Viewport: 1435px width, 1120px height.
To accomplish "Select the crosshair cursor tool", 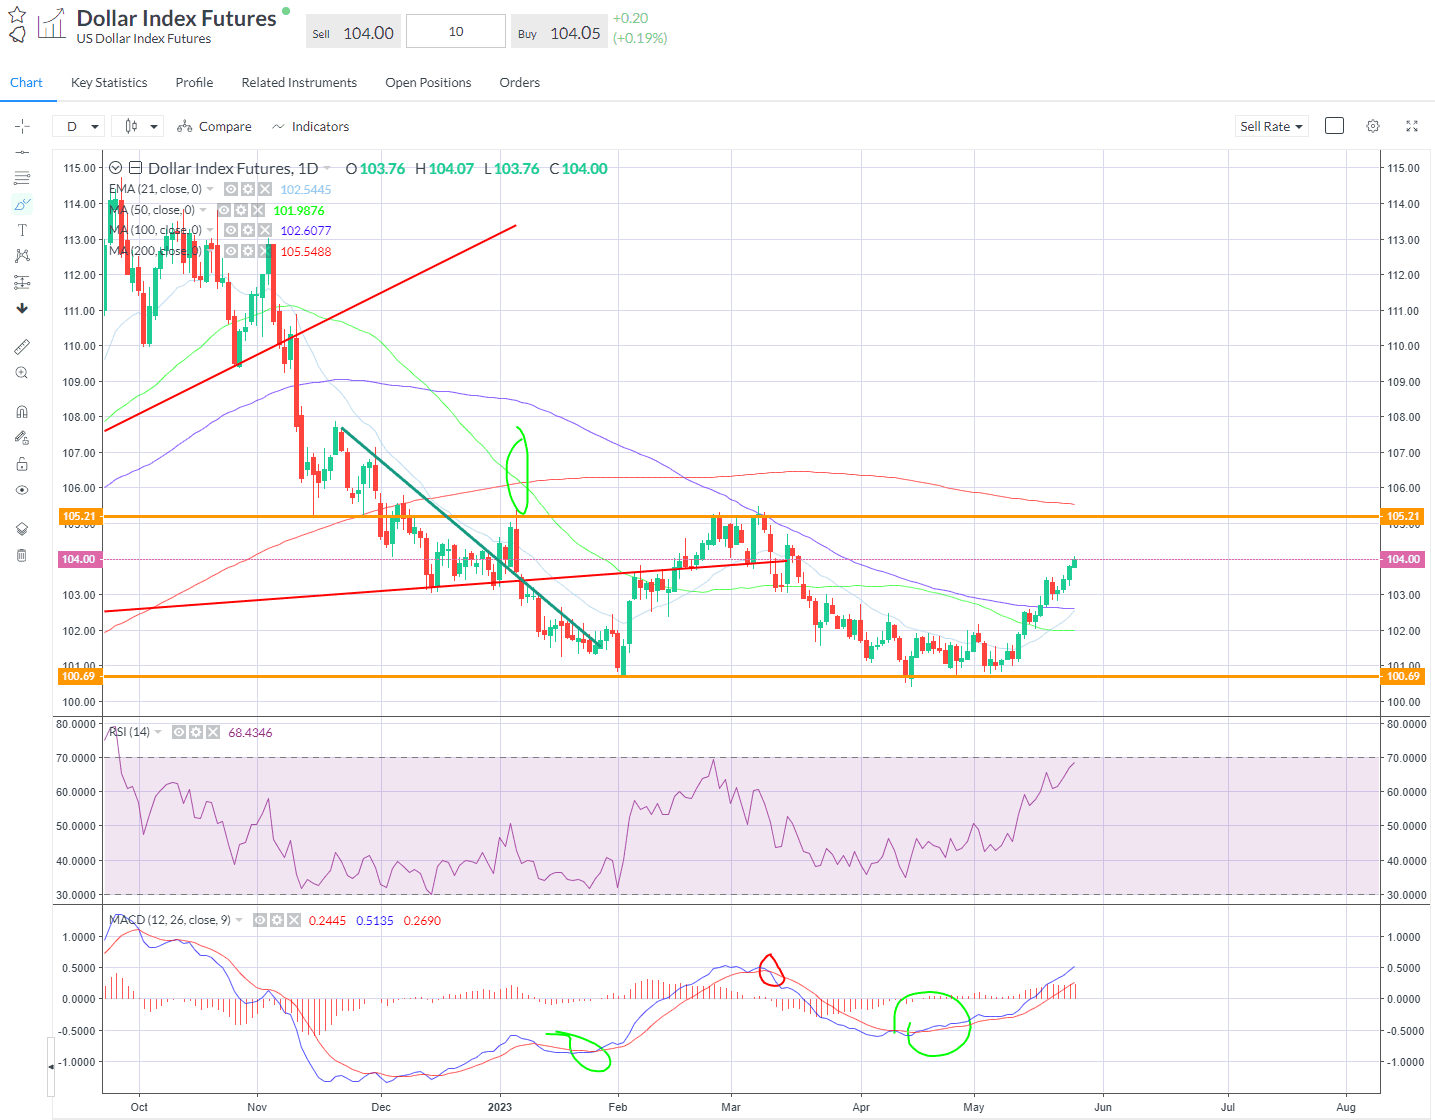I will [22, 126].
